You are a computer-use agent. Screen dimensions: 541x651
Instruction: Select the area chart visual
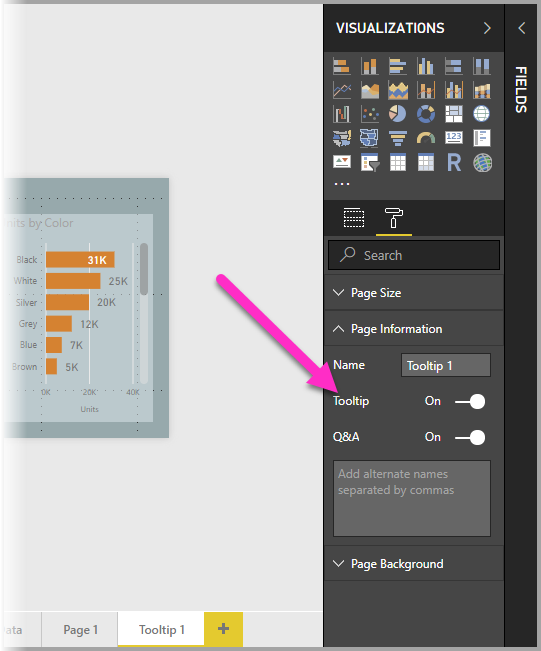[x=370, y=90]
